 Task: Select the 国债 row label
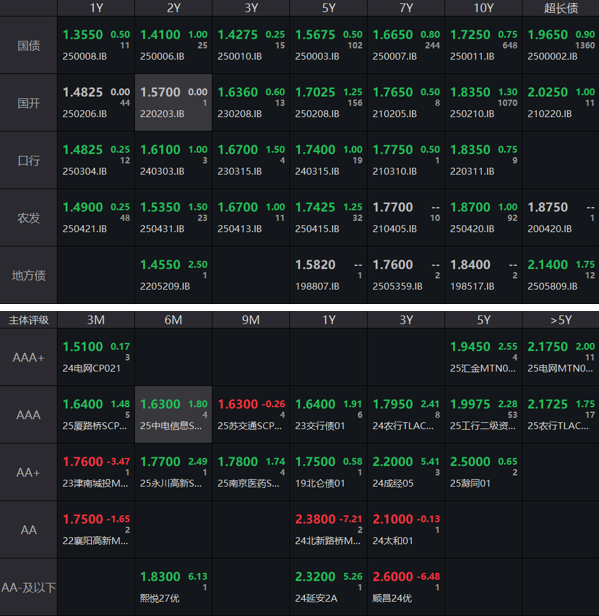click(x=29, y=45)
